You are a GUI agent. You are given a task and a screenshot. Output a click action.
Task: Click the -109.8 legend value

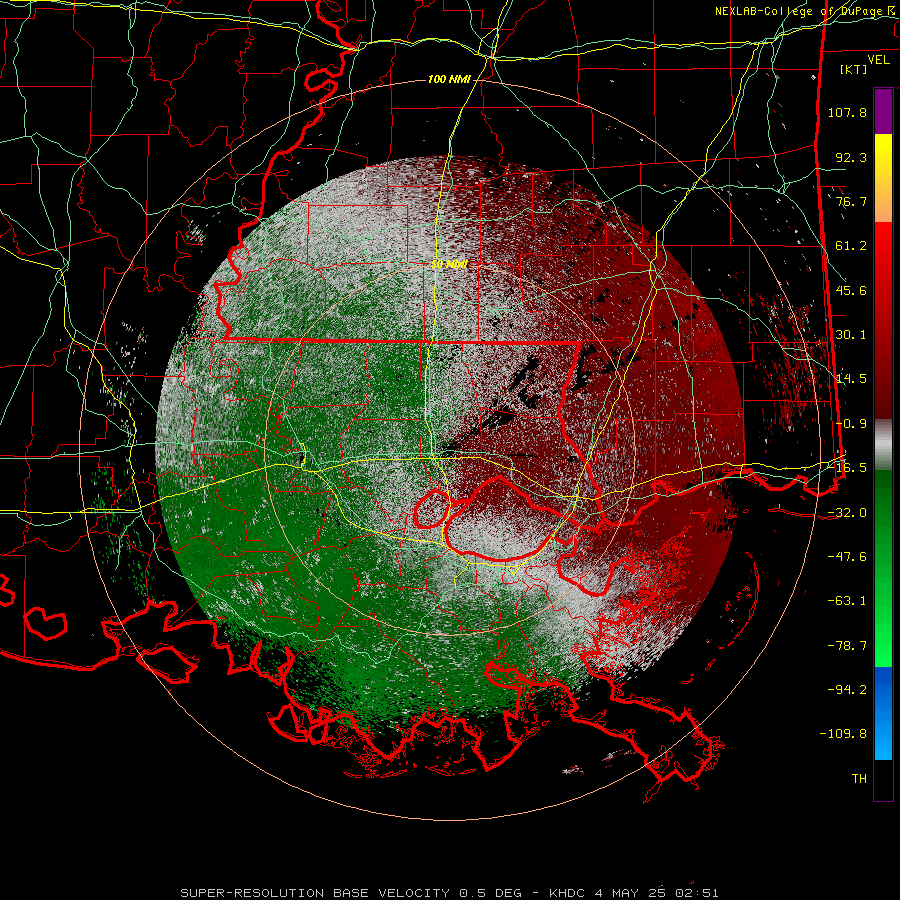(x=843, y=734)
